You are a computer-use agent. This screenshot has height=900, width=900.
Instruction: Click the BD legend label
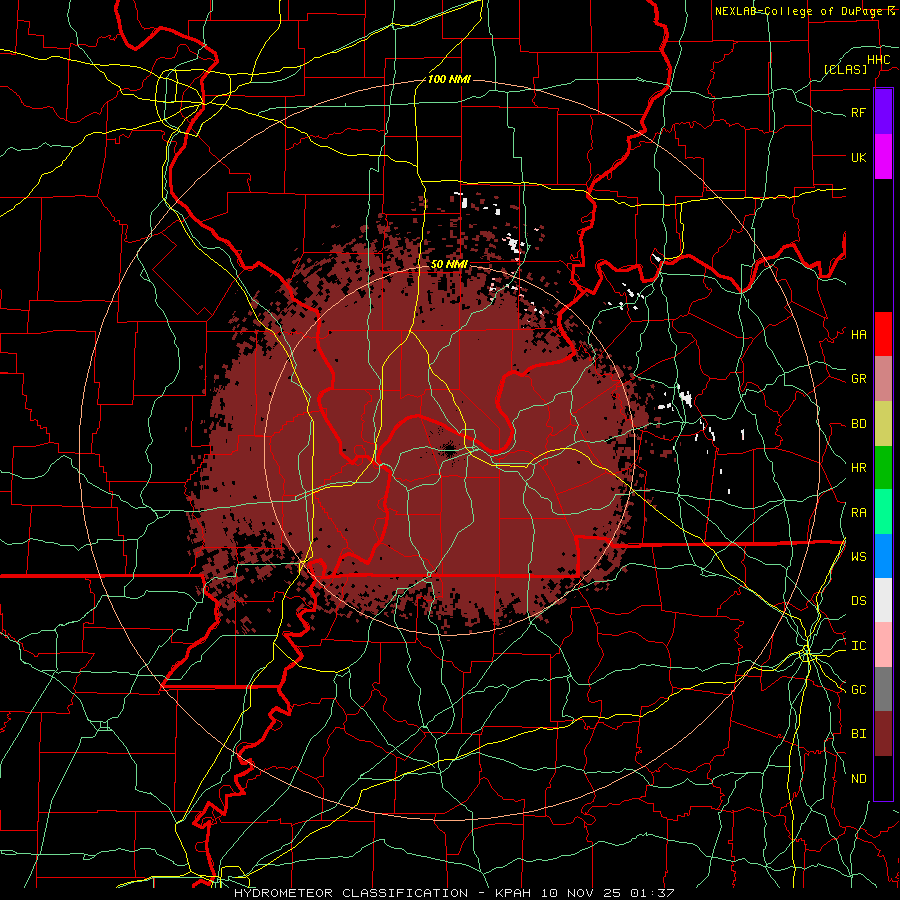[x=858, y=424]
